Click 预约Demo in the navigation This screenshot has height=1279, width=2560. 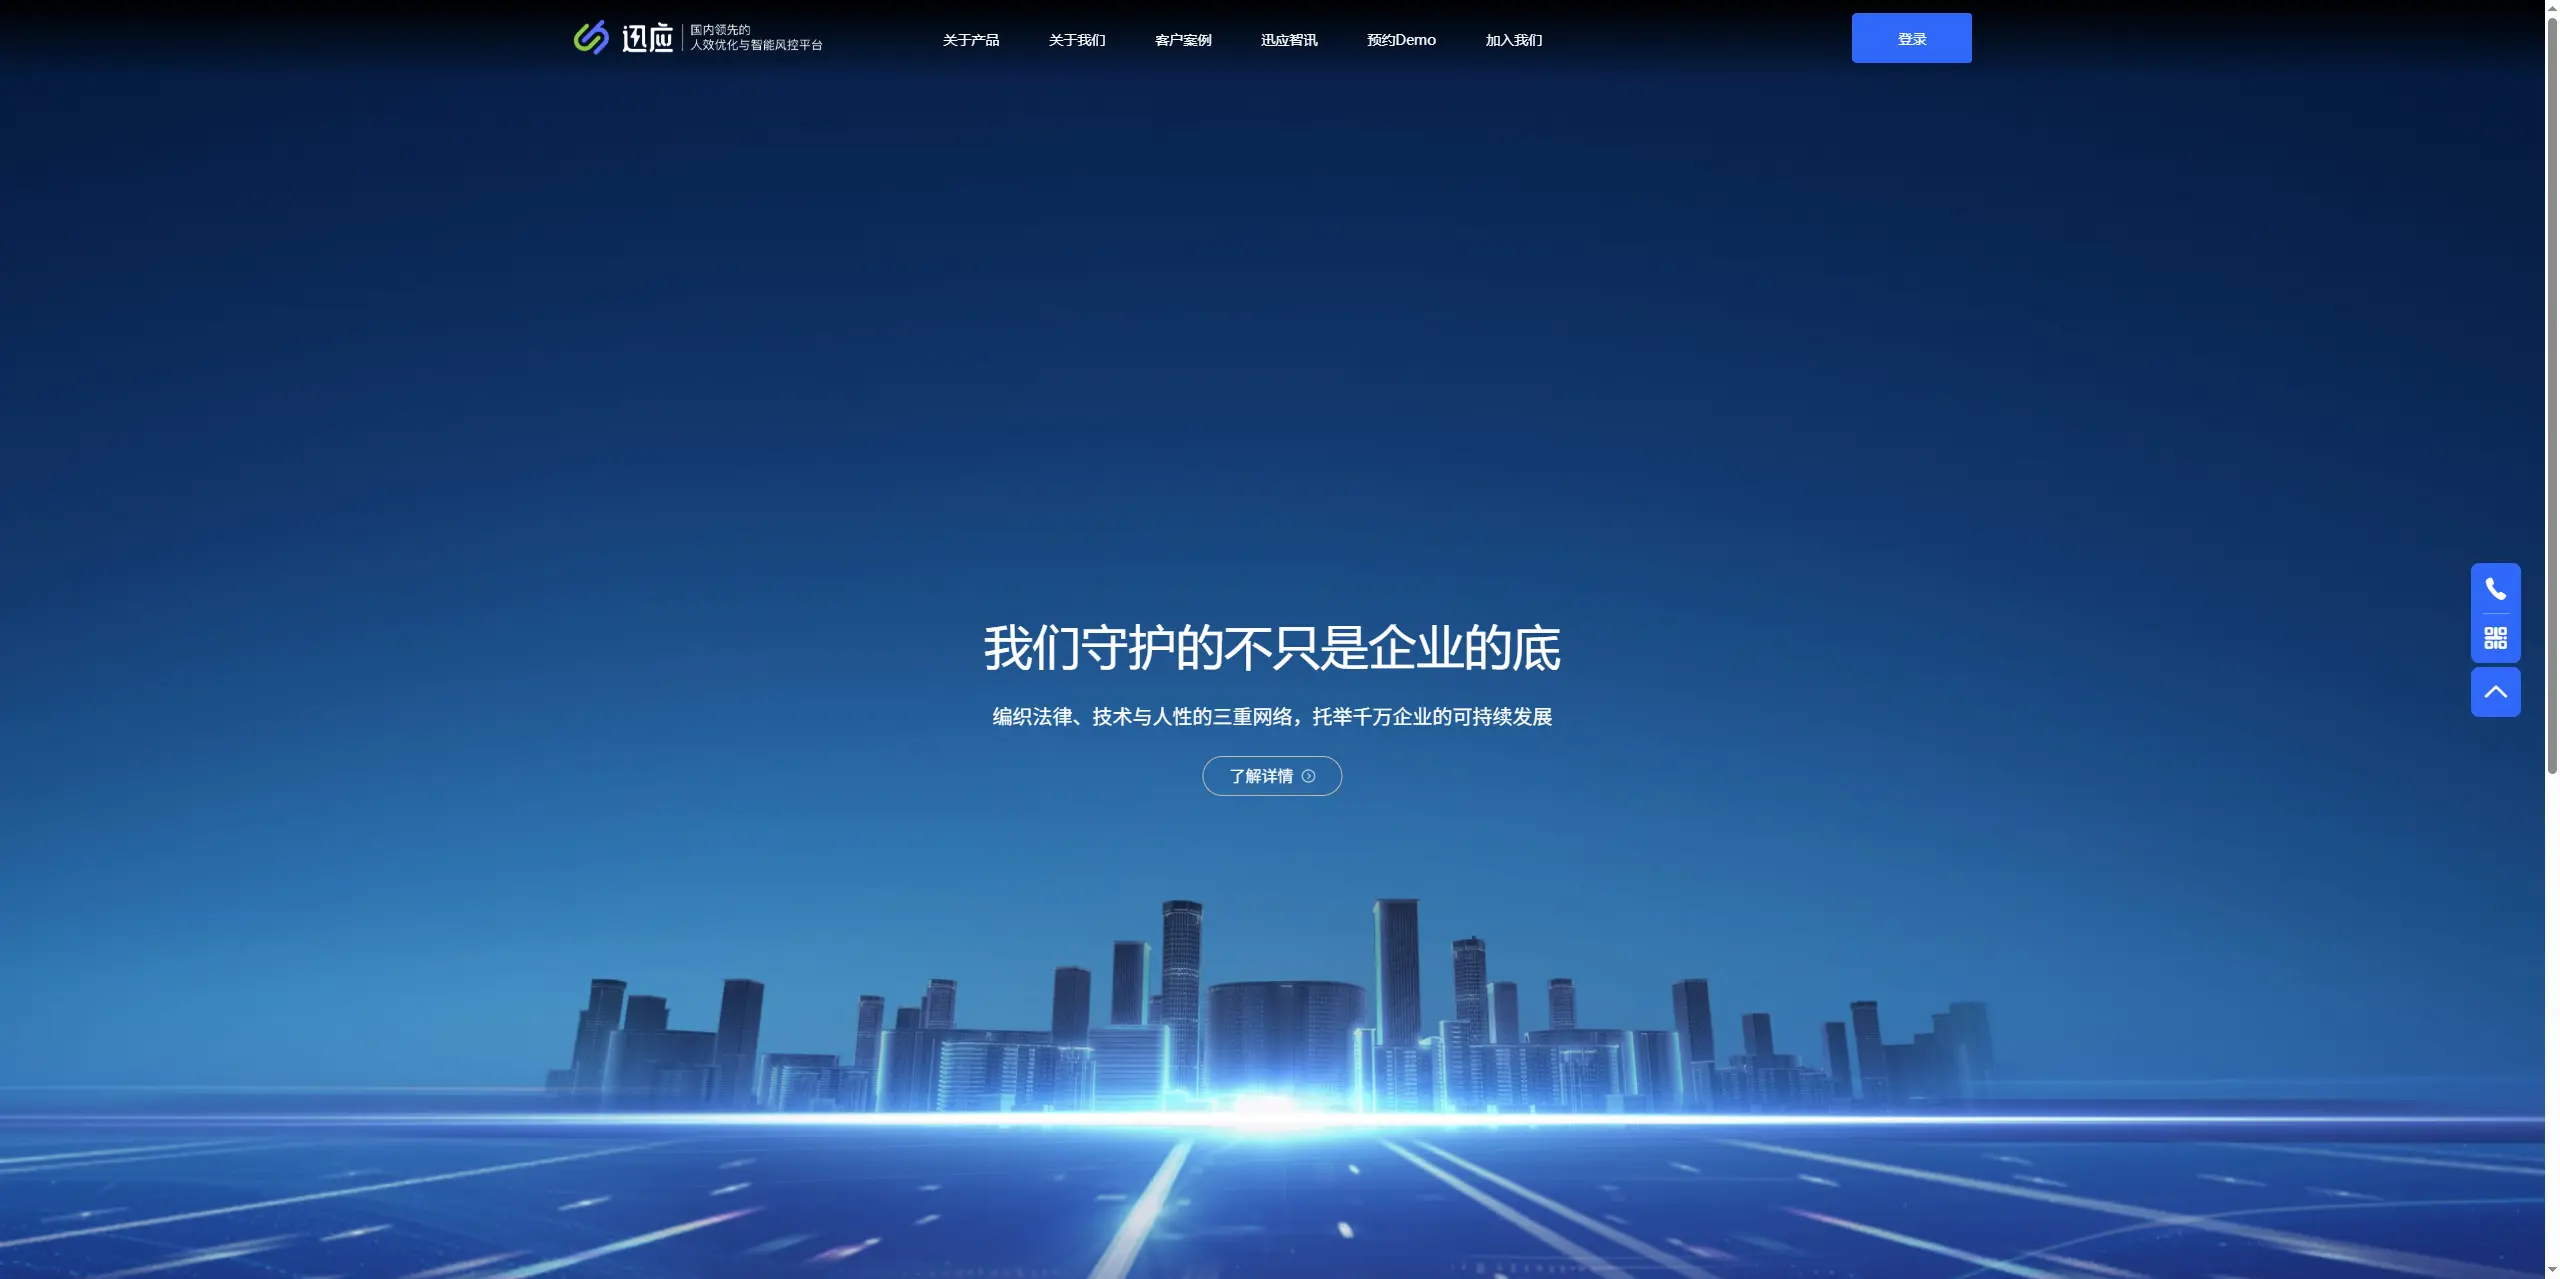click(x=1400, y=40)
